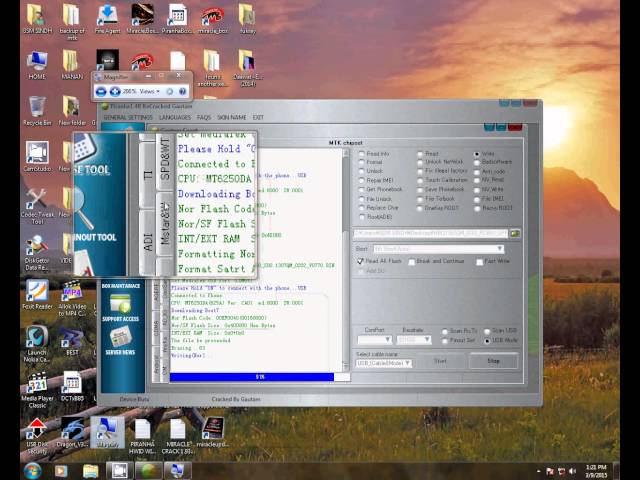Click the Stop button

(493, 361)
